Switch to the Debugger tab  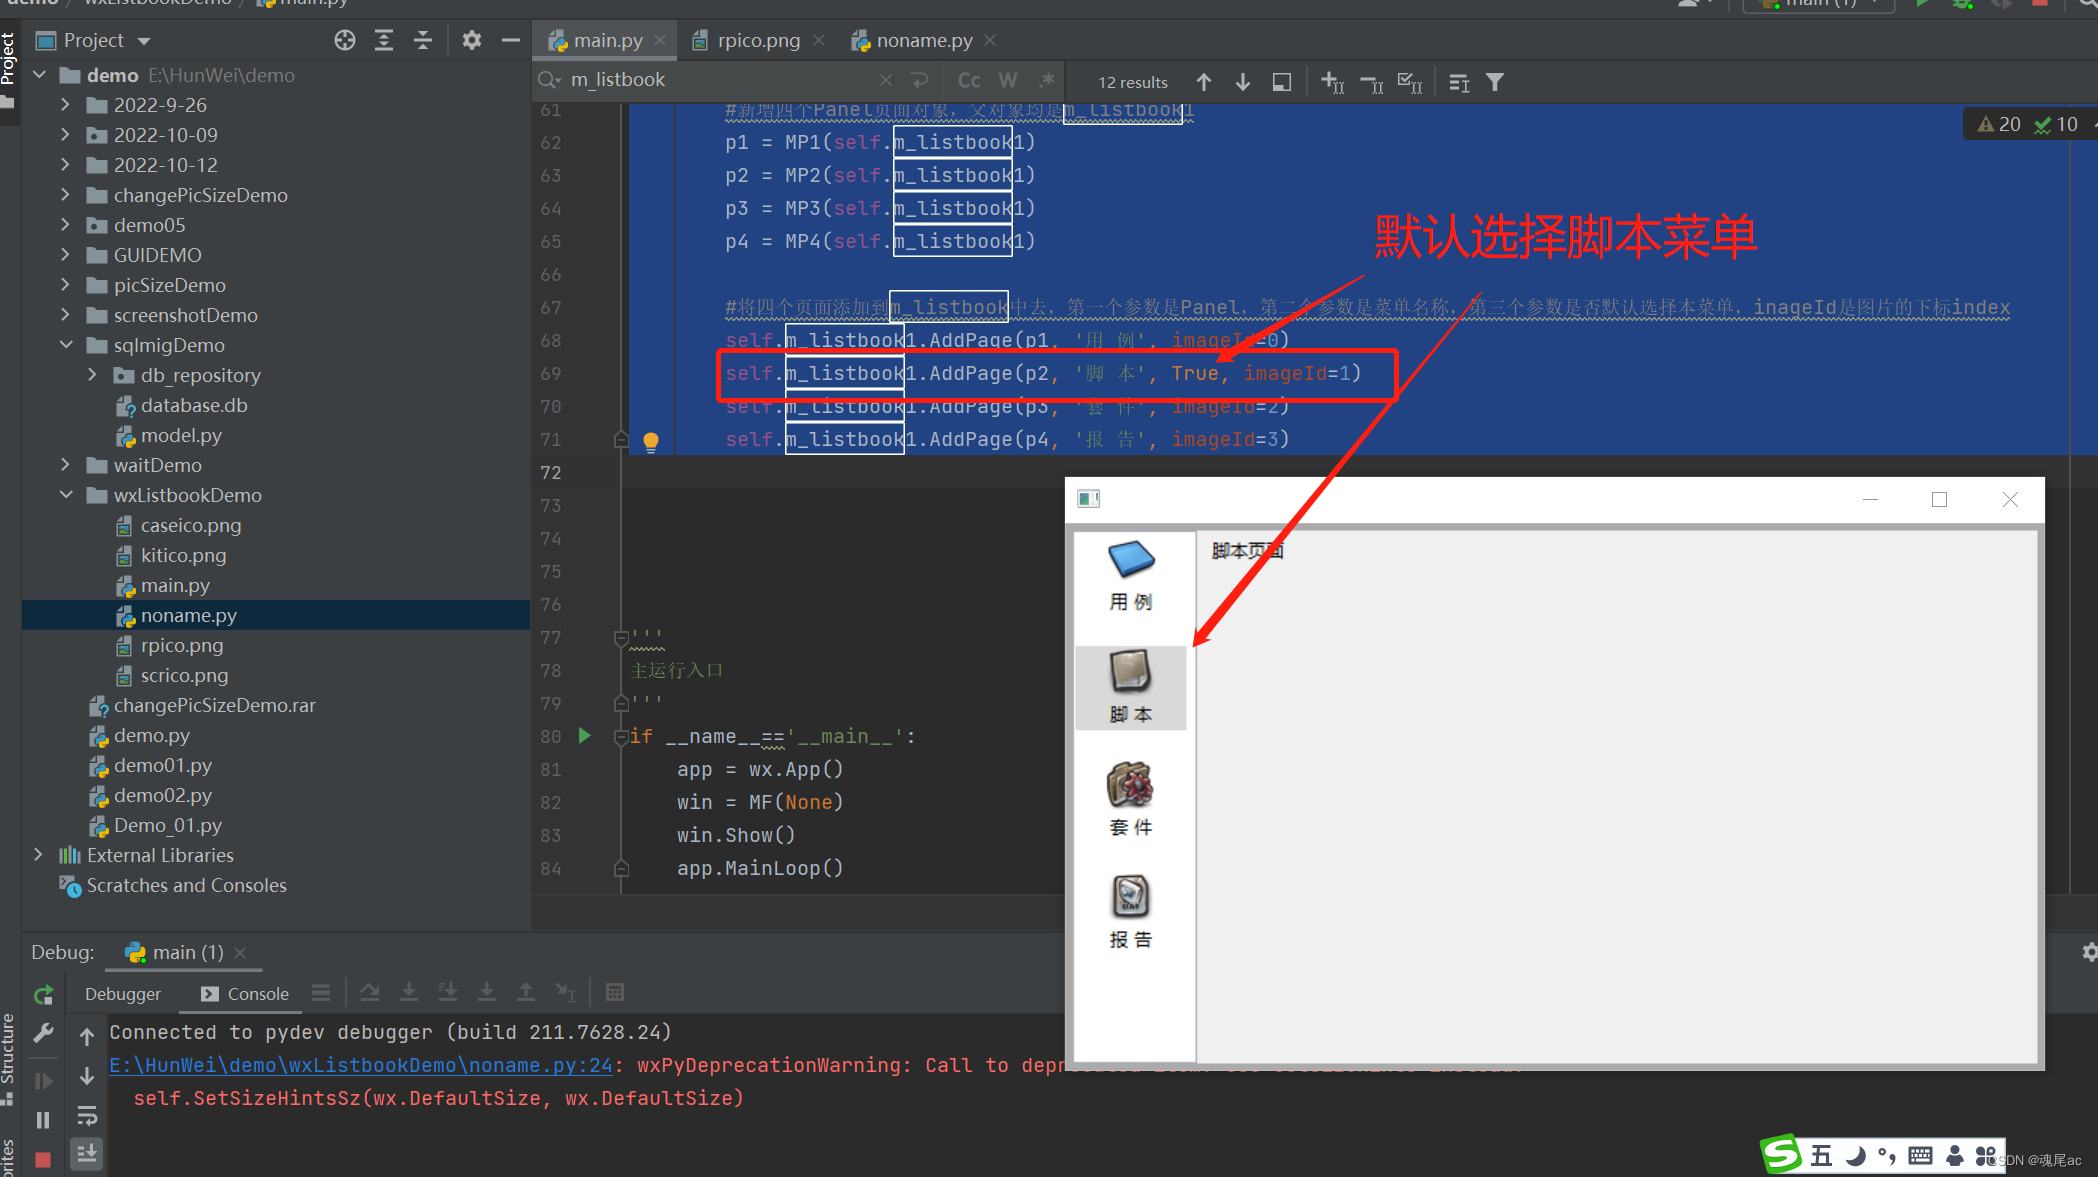[x=122, y=994]
